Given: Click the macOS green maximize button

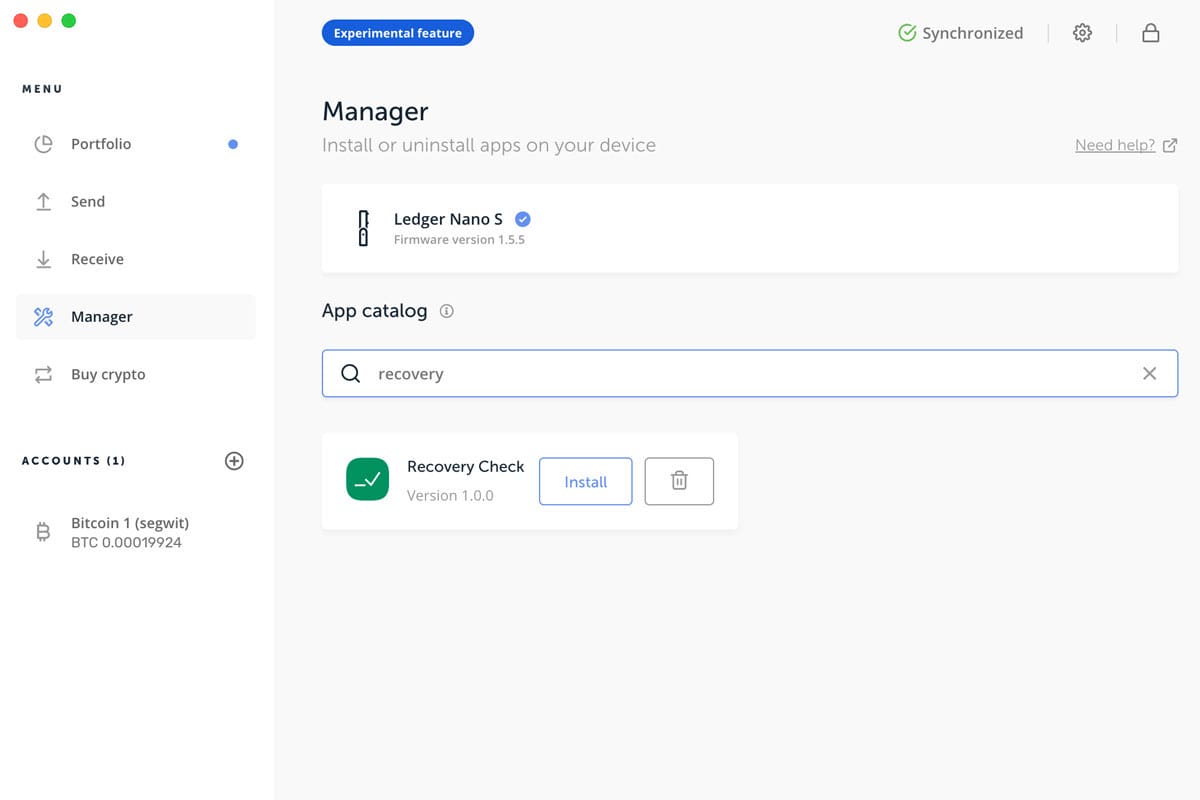Looking at the screenshot, I should pos(69,20).
